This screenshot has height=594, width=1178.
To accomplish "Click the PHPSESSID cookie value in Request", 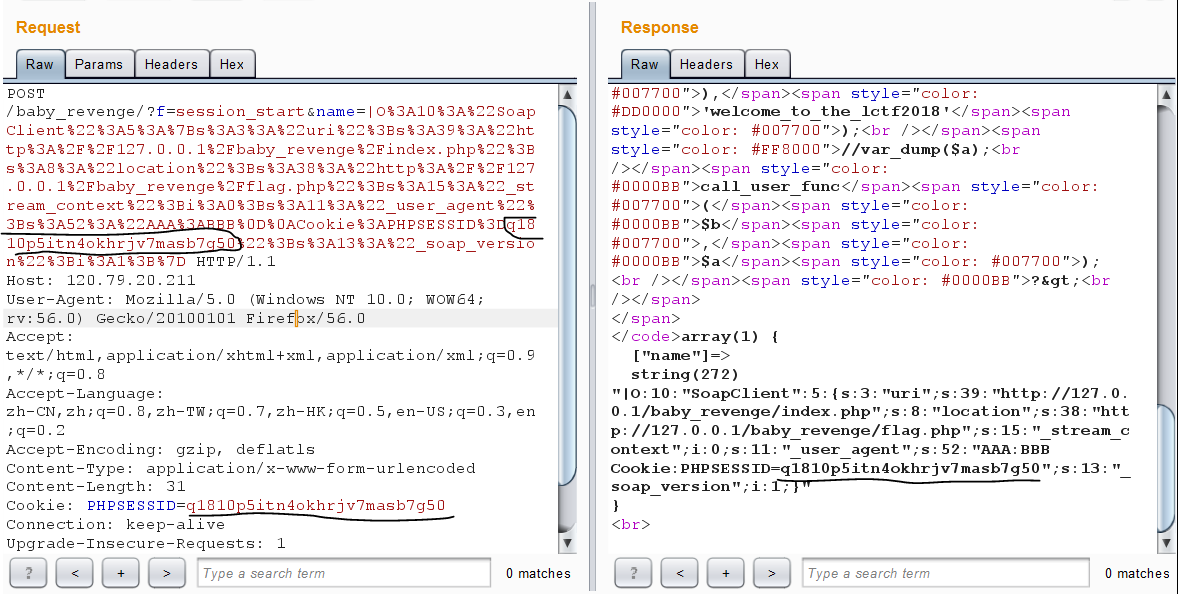I will click(x=316, y=505).
